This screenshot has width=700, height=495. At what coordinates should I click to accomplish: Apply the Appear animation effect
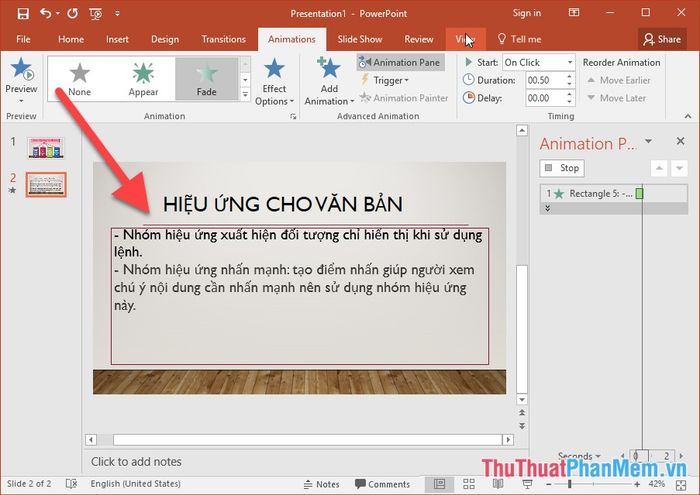coord(143,79)
